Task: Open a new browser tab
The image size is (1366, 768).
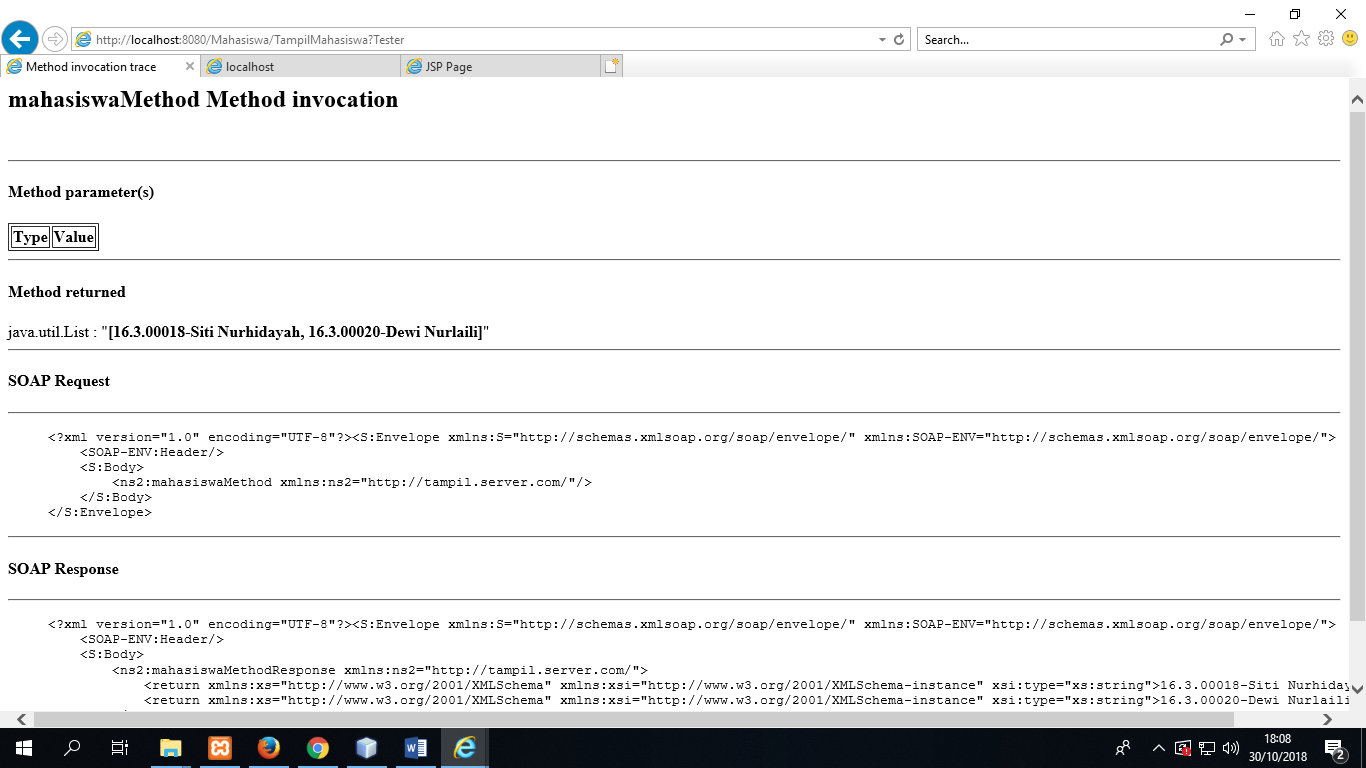Action: pos(609,66)
